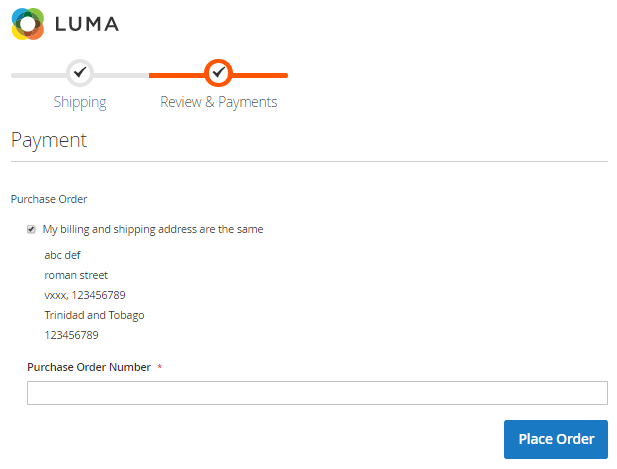Image resolution: width=617 pixels, height=469 pixels.
Task: Click the red required asterisk marker
Action: [160, 367]
